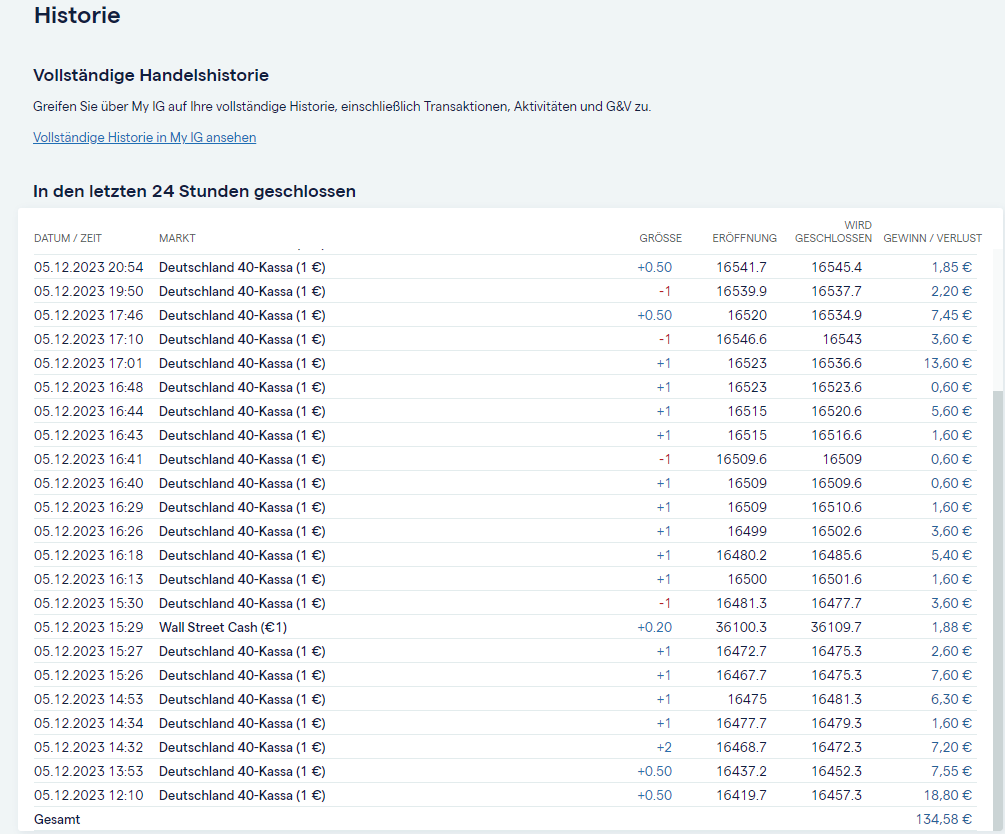Viewport: 1005px width, 834px height.
Task: Click the WIRD GESCHLOSSEN column header
Action: click(833, 232)
